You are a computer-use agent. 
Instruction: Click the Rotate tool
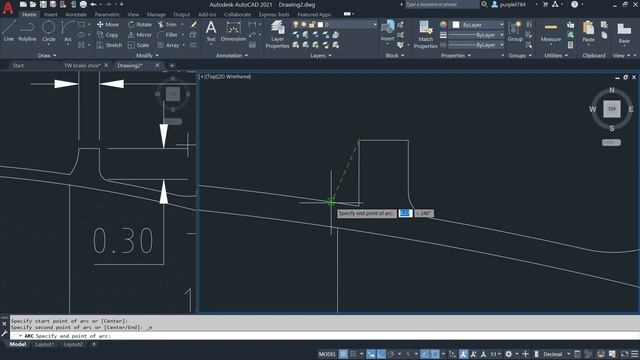[140, 24]
